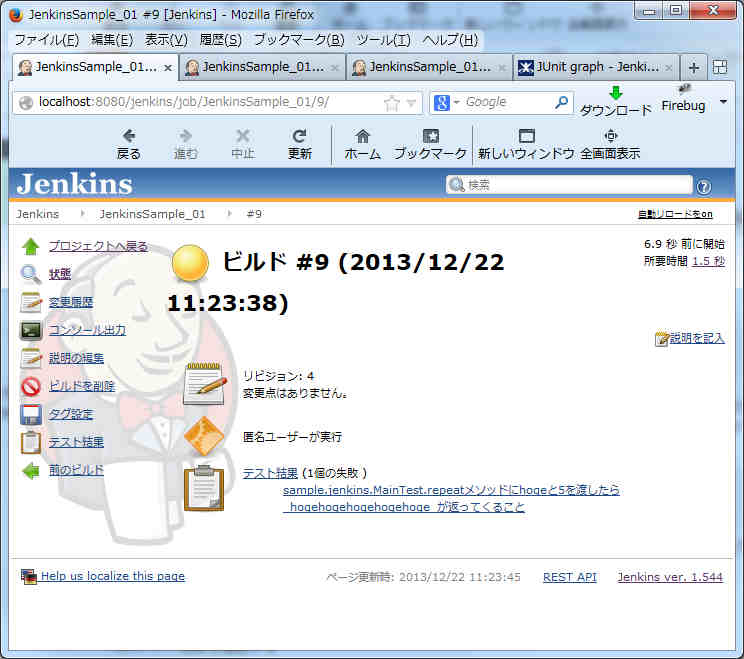
Task: Click the search magnifier in Google box
Action: [561, 102]
